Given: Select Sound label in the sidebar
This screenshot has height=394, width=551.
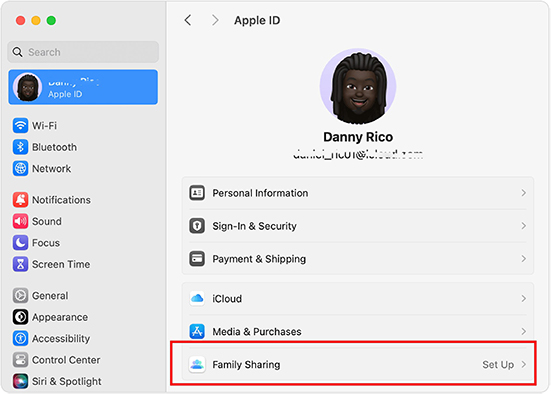Looking at the screenshot, I should pyautogui.click(x=47, y=221).
